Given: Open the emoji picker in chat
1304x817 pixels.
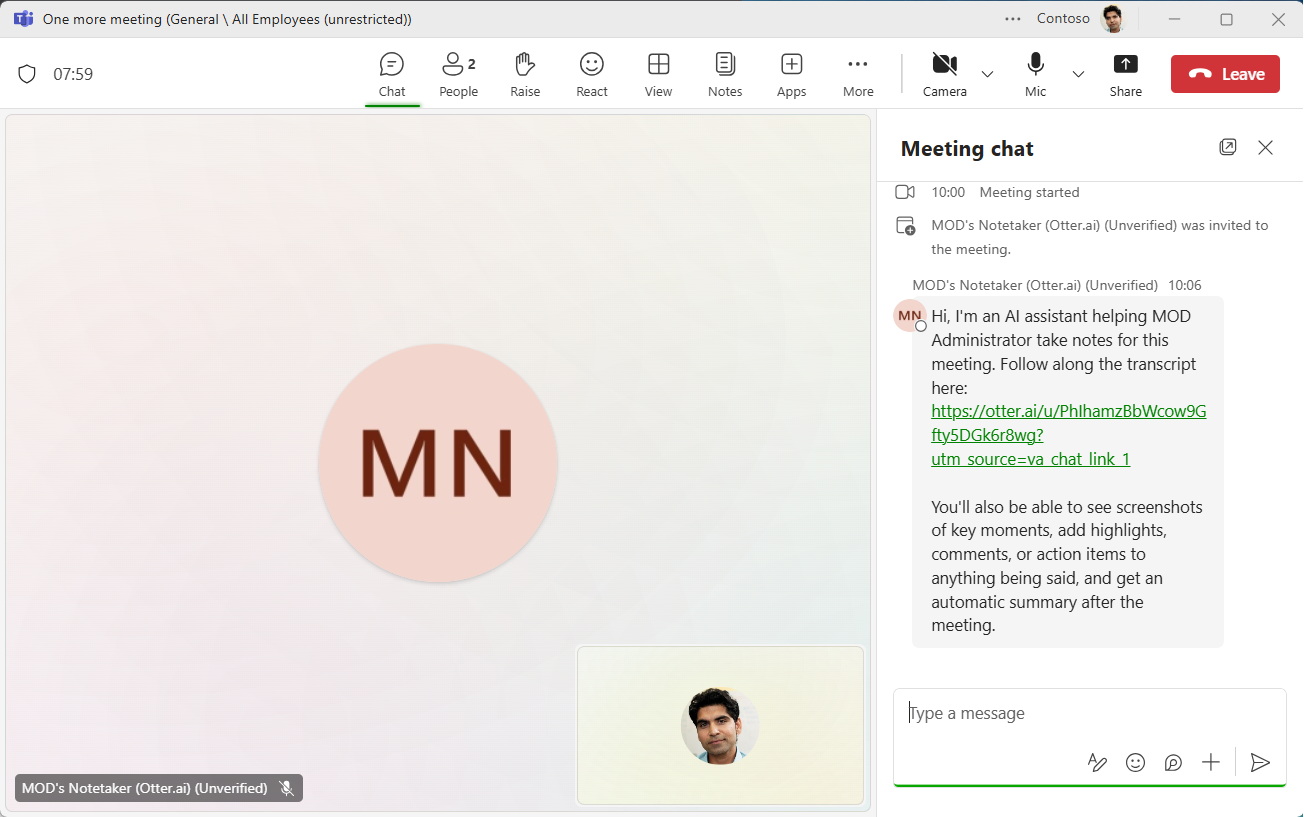Looking at the screenshot, I should 1135,762.
